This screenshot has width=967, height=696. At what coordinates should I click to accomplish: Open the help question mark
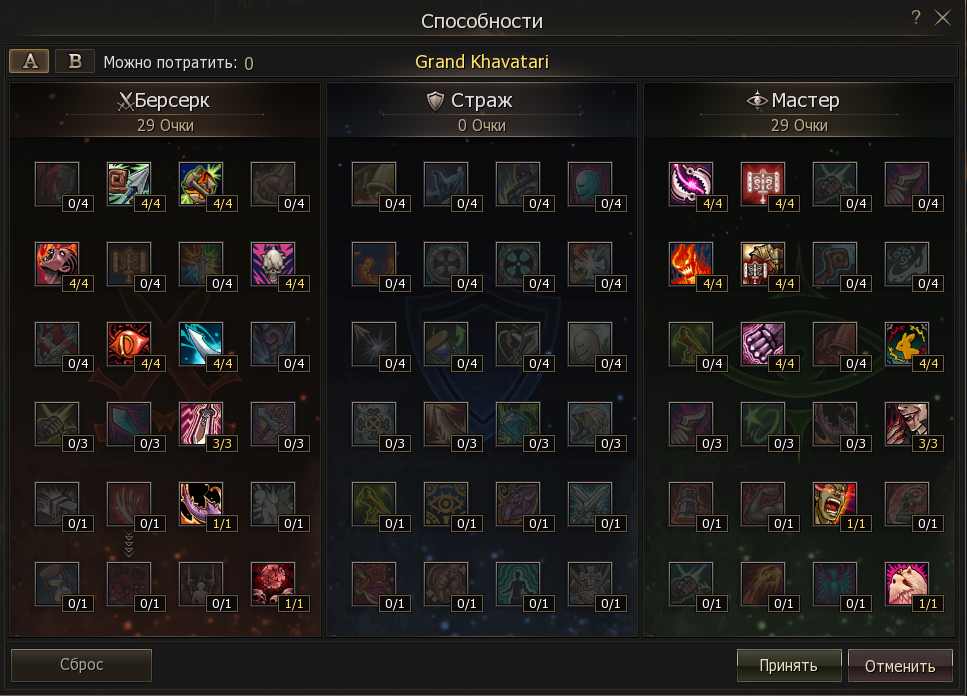pos(916,18)
